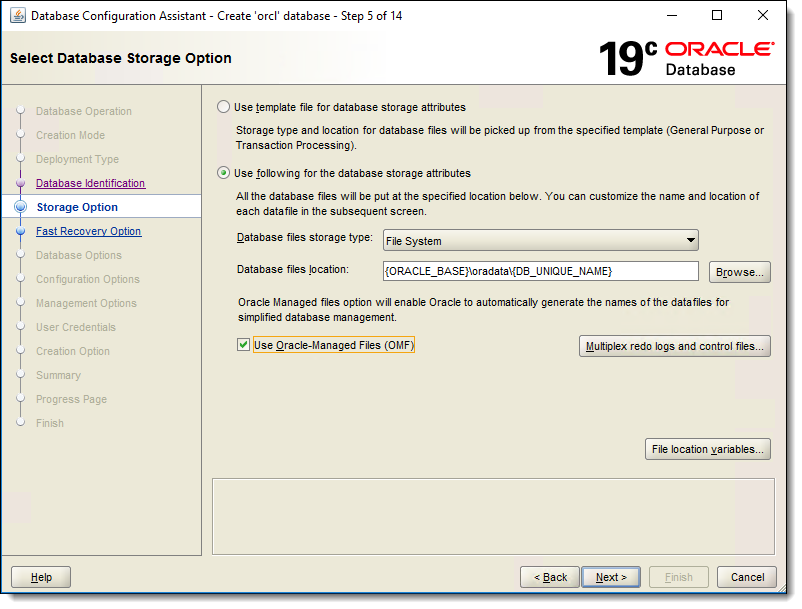The width and height of the screenshot is (802, 609).
Task: Click the Oracle 19c Database logo
Action: [x=686, y=59]
